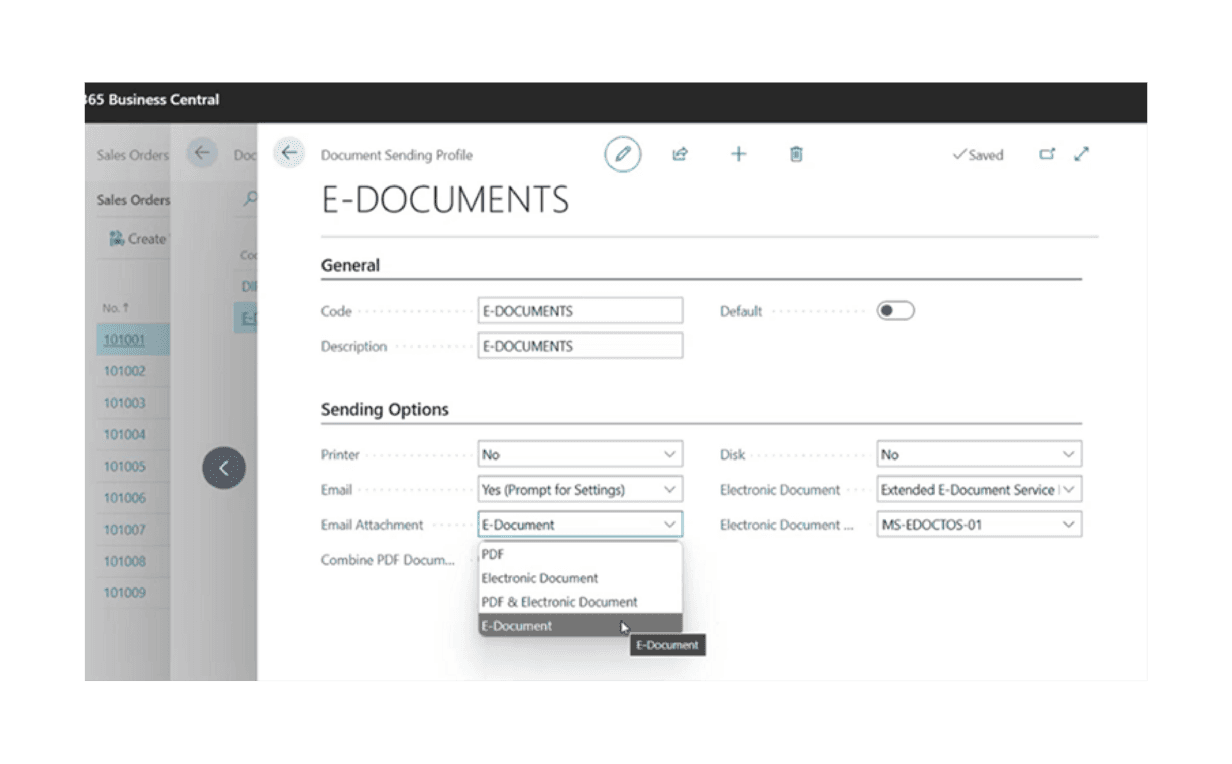Click the Description text field
This screenshot has height=764, width=1232.
(580, 346)
